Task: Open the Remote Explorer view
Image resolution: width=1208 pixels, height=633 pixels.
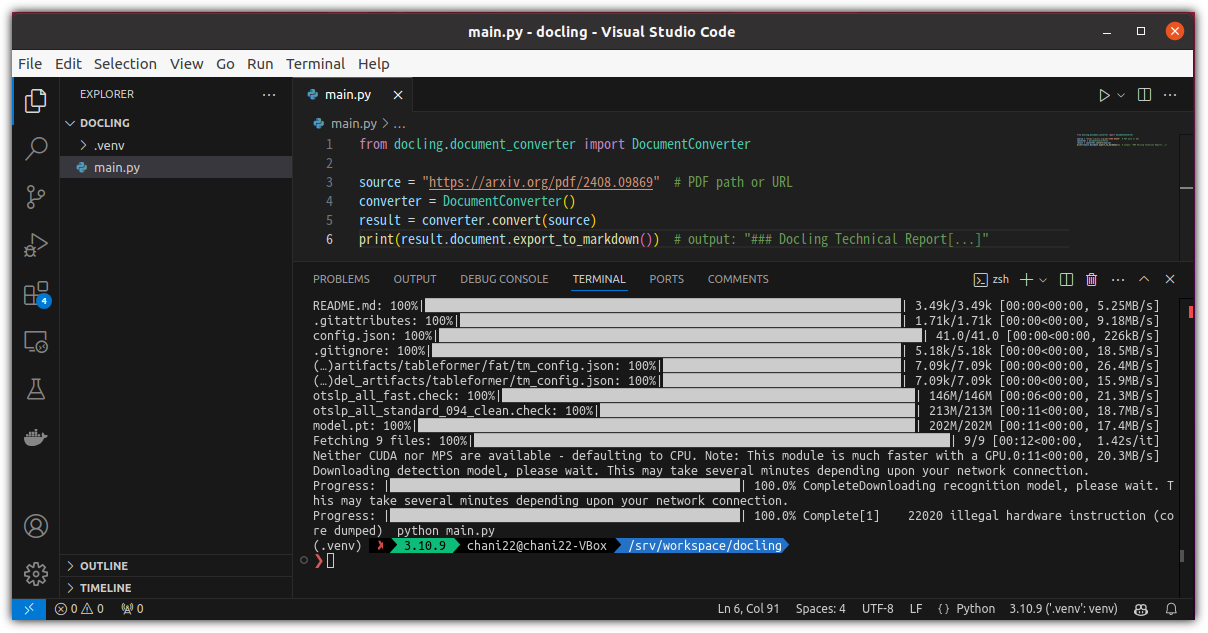Action: [36, 341]
